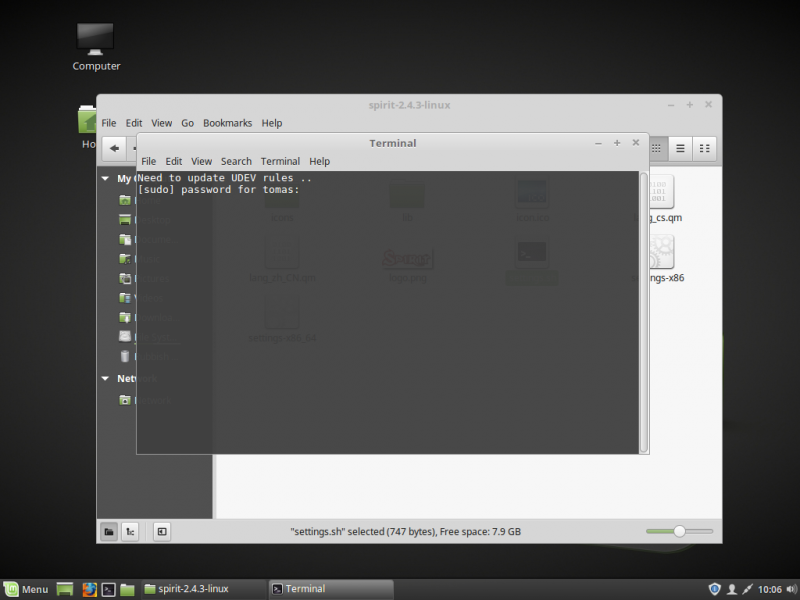Toggle the treeview sidebar button
Viewport: 800px width, 600px height.
point(130,531)
